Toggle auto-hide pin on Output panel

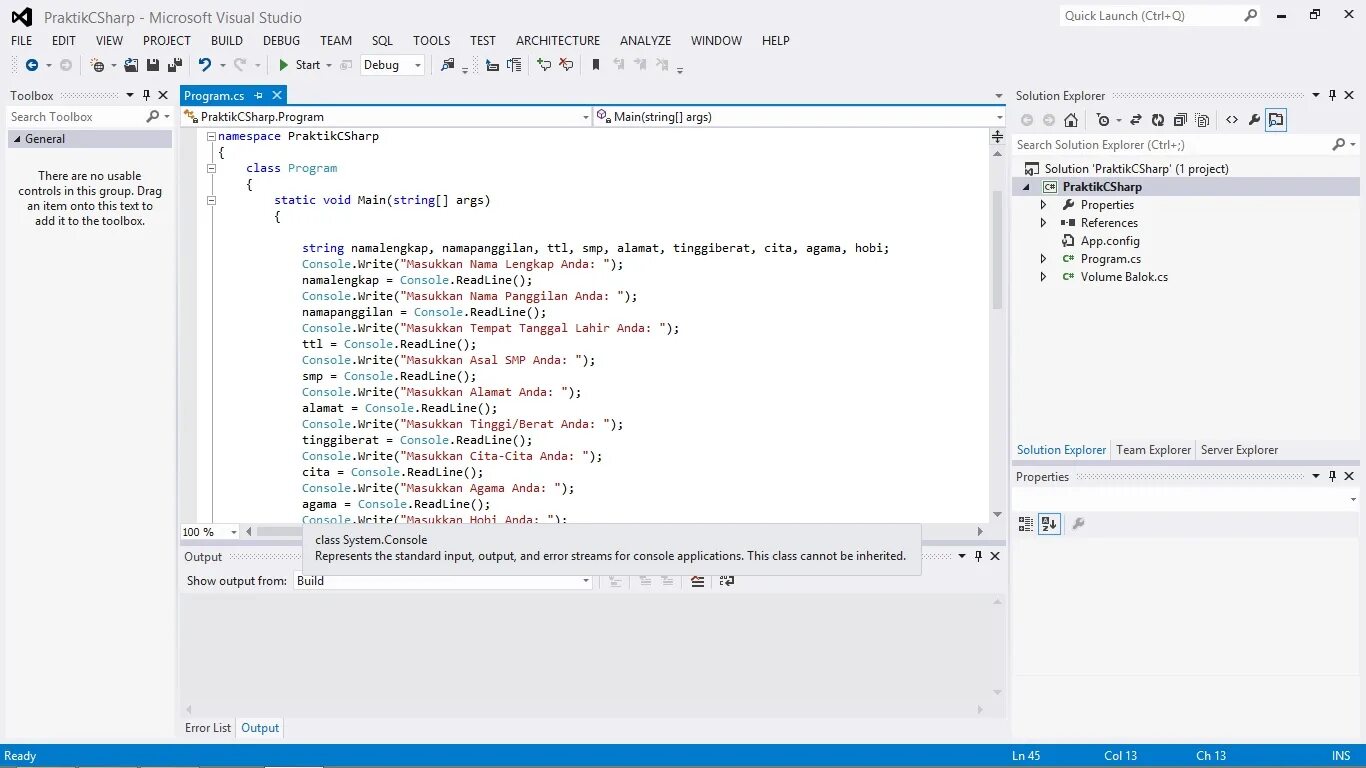(x=978, y=557)
